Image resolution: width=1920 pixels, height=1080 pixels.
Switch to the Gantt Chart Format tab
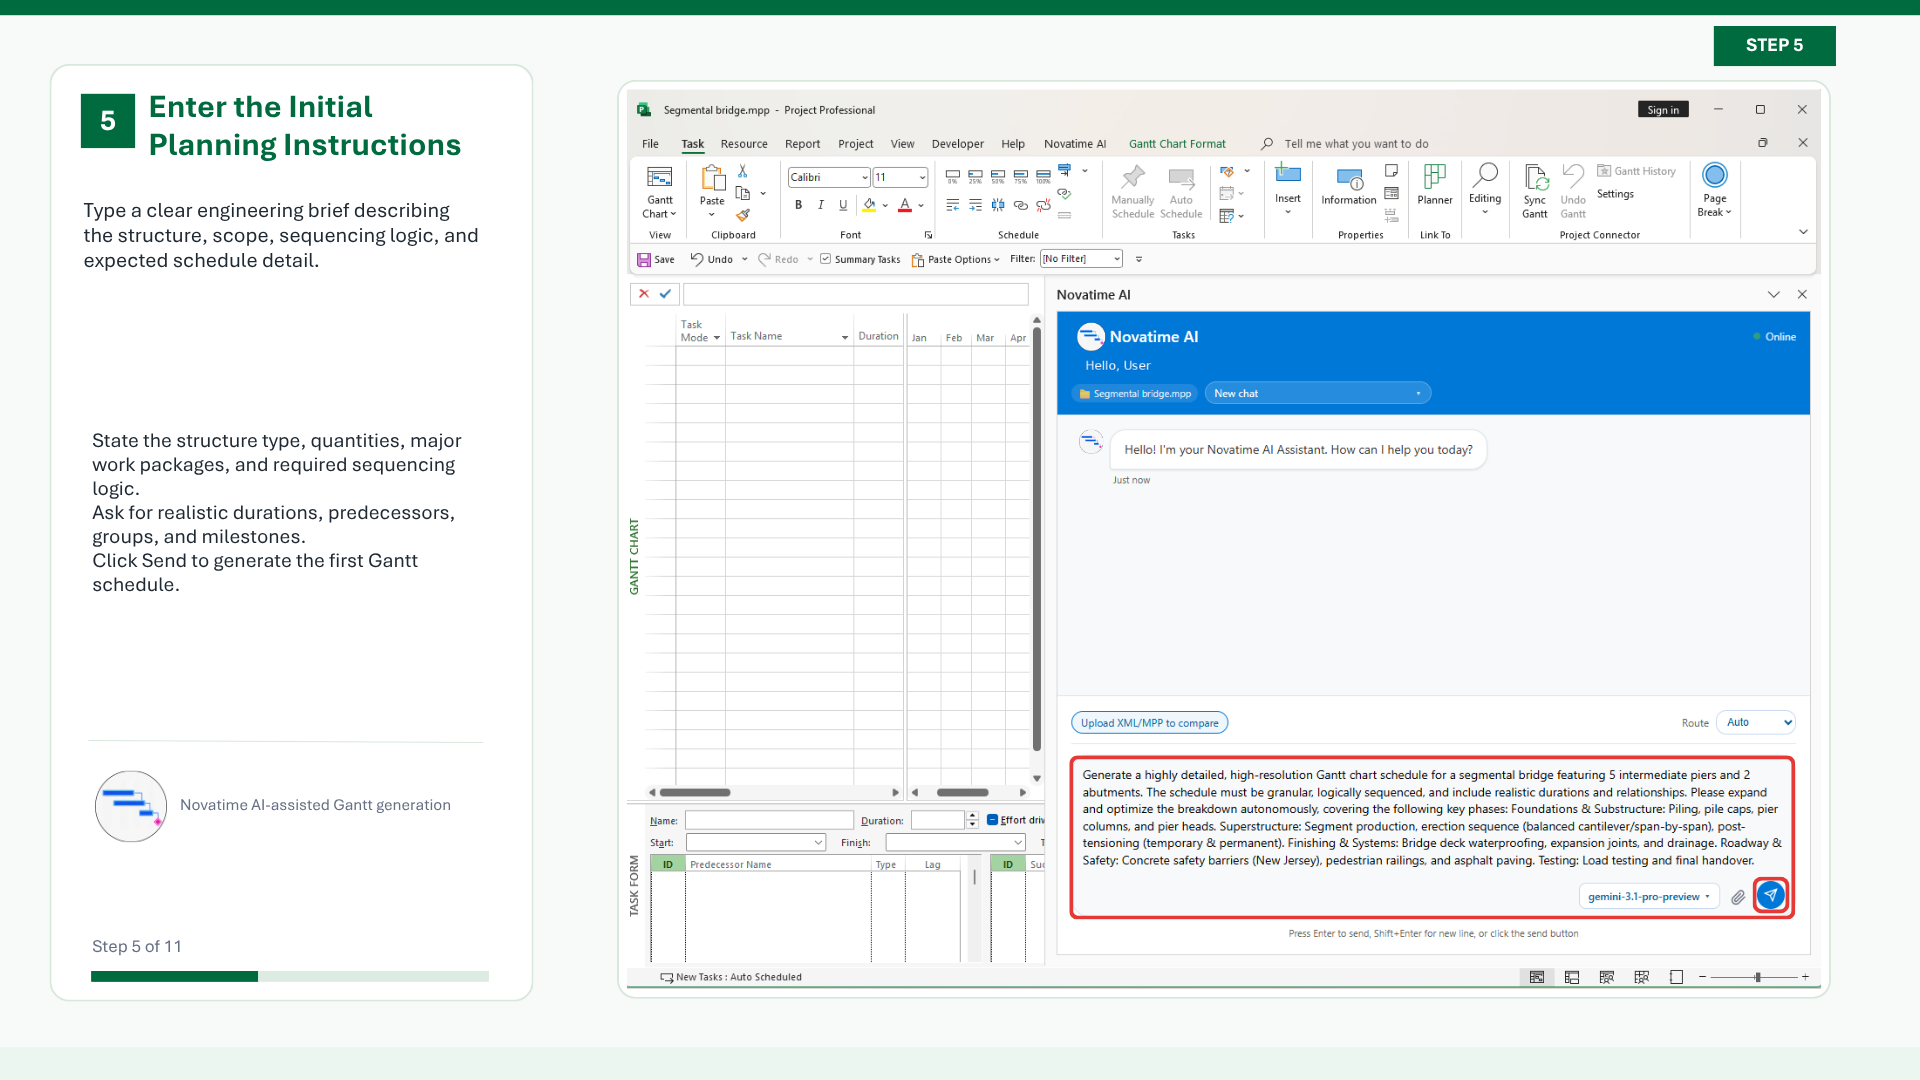[x=1177, y=144]
